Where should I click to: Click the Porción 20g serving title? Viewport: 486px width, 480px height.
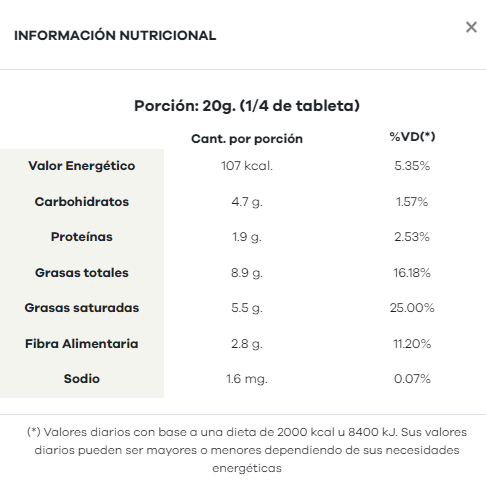(x=247, y=106)
